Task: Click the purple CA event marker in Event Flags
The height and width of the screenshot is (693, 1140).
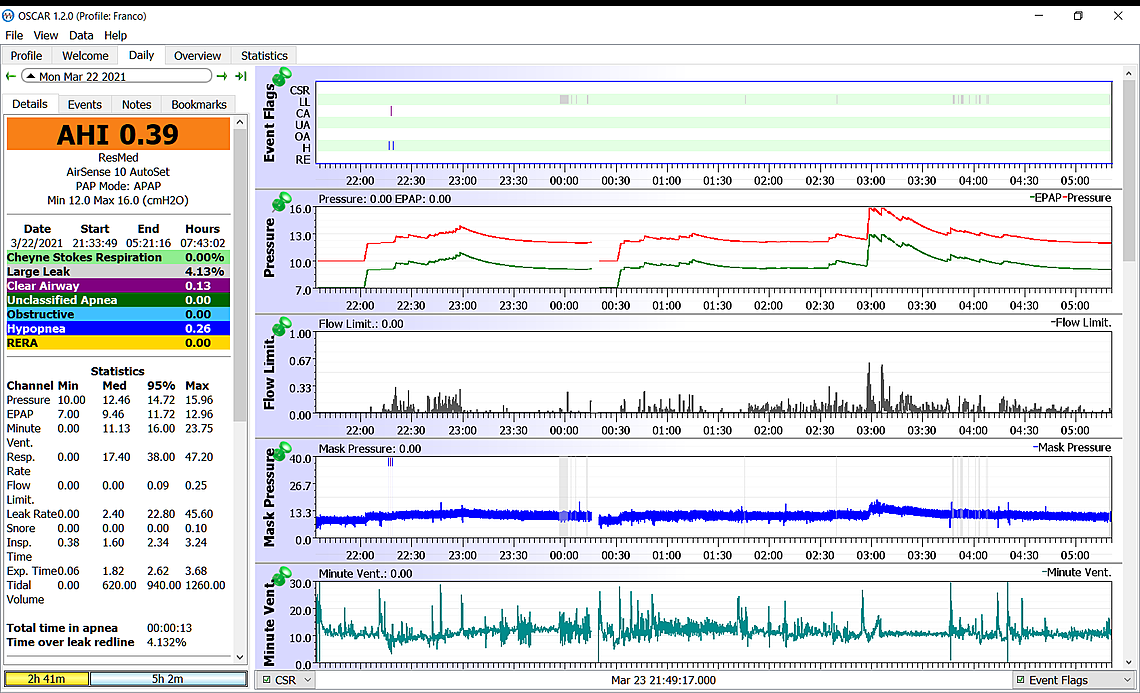Action: coord(391,111)
